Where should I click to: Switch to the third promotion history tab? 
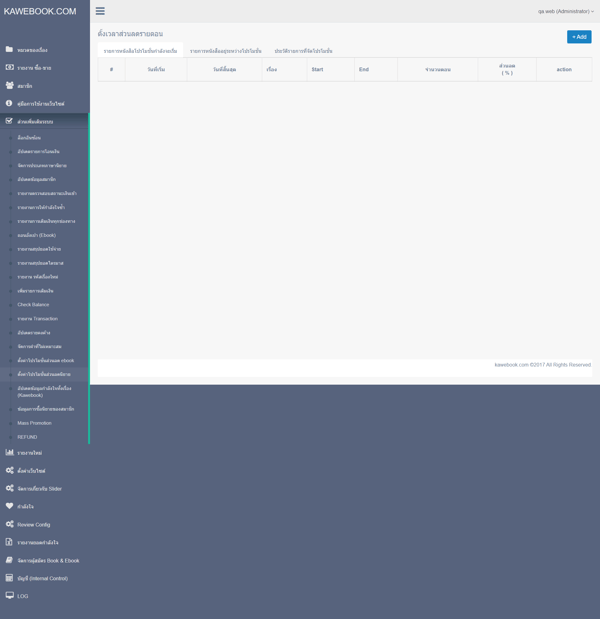point(303,51)
